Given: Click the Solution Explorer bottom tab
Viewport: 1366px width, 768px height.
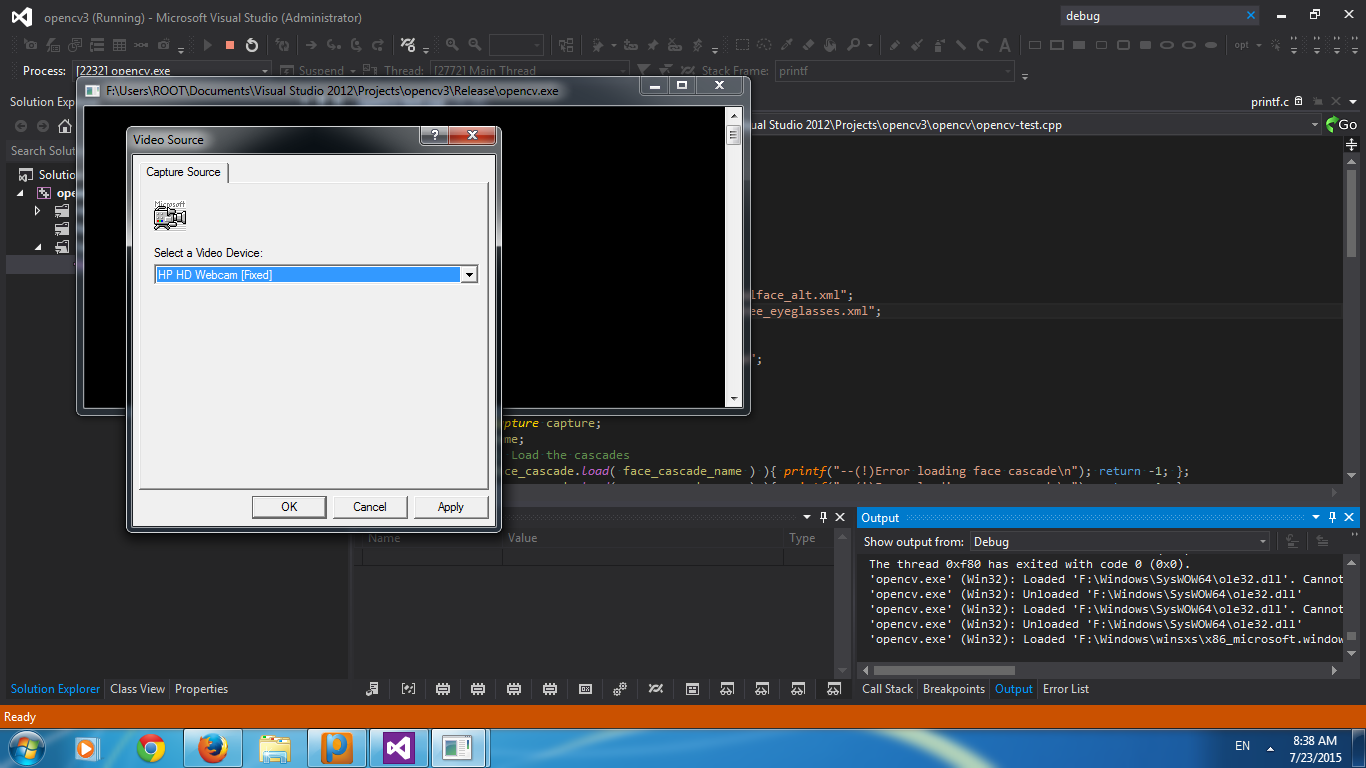Looking at the screenshot, I should 55,689.
